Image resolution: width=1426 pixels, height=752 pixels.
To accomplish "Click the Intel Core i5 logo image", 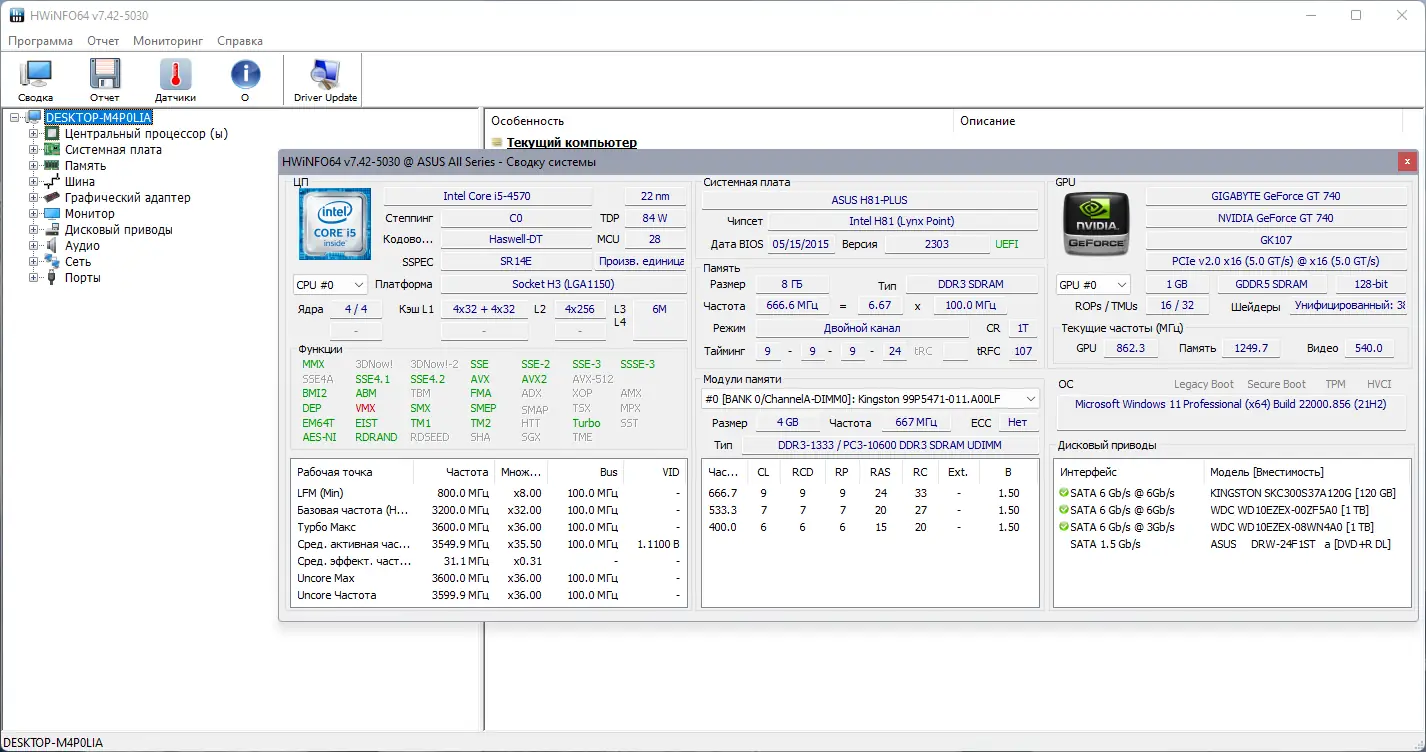I will coord(335,223).
